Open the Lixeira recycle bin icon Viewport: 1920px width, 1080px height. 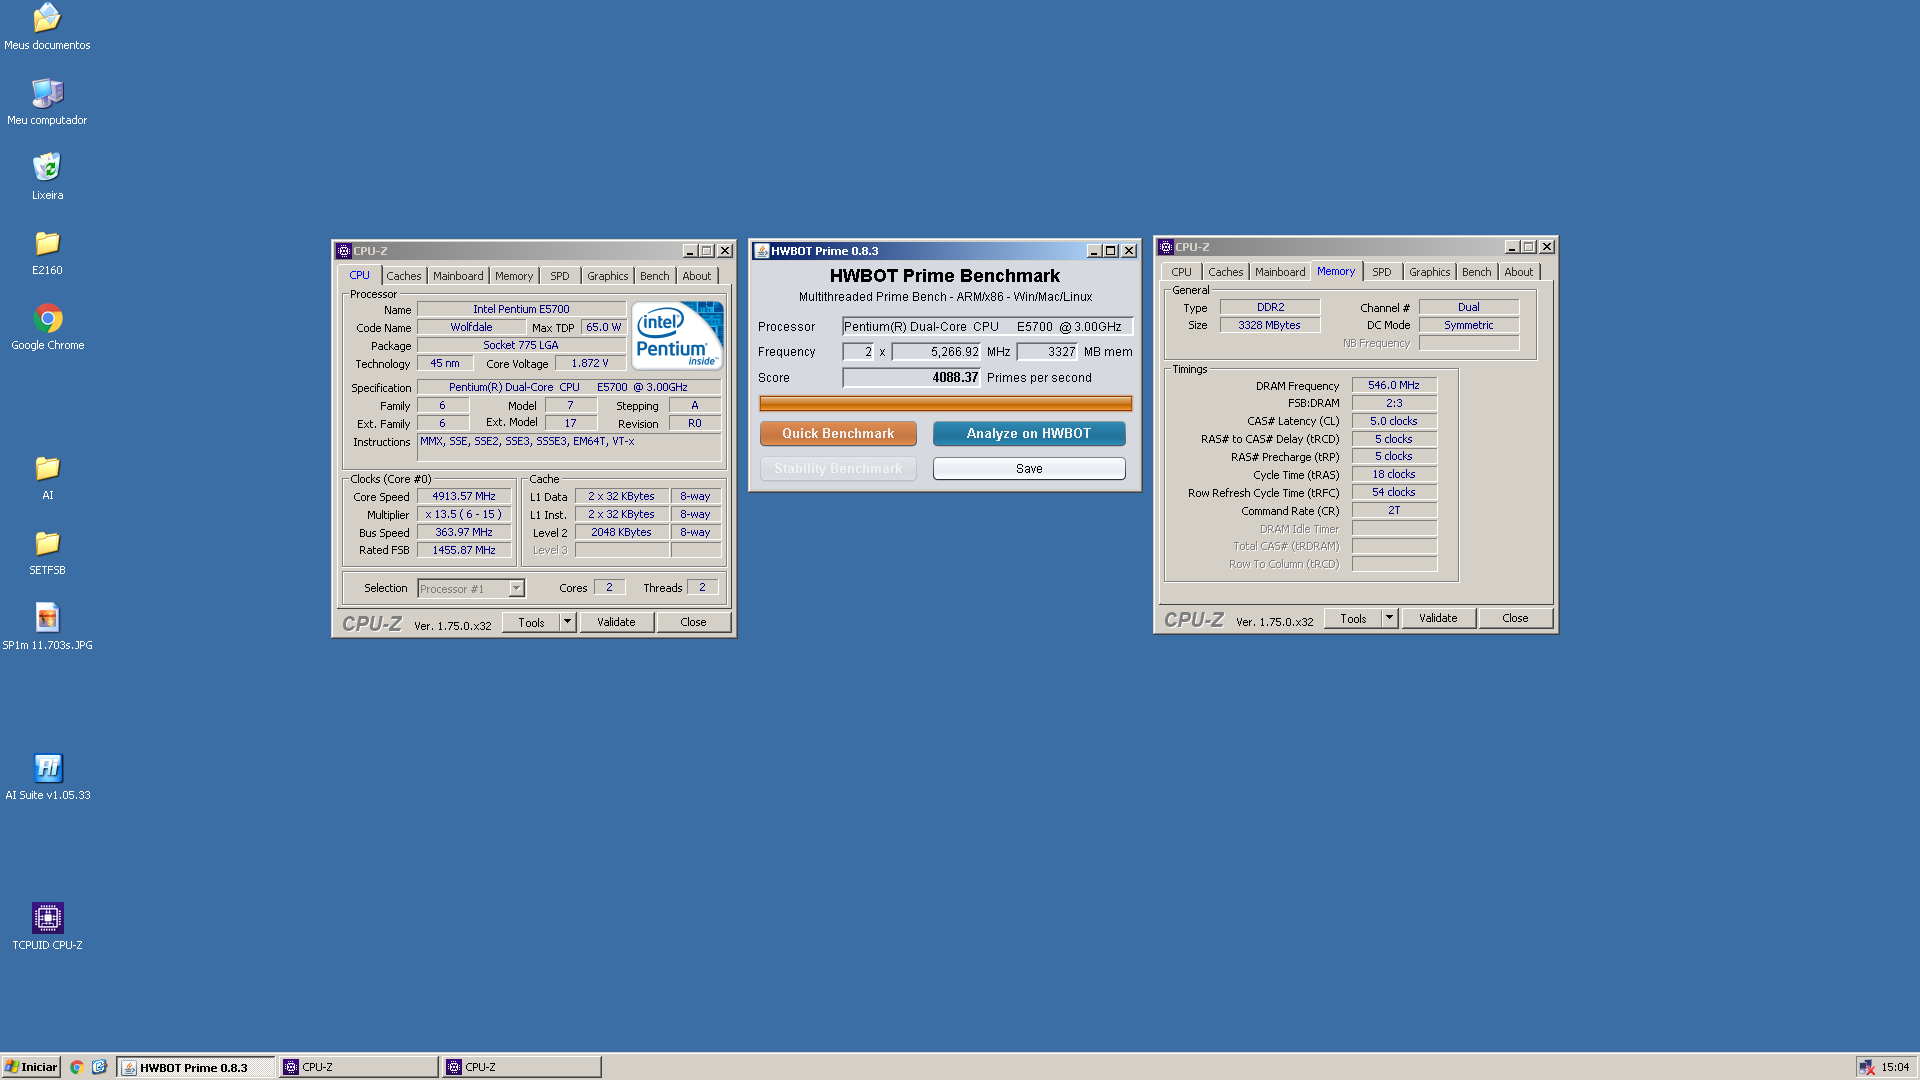coord(47,177)
